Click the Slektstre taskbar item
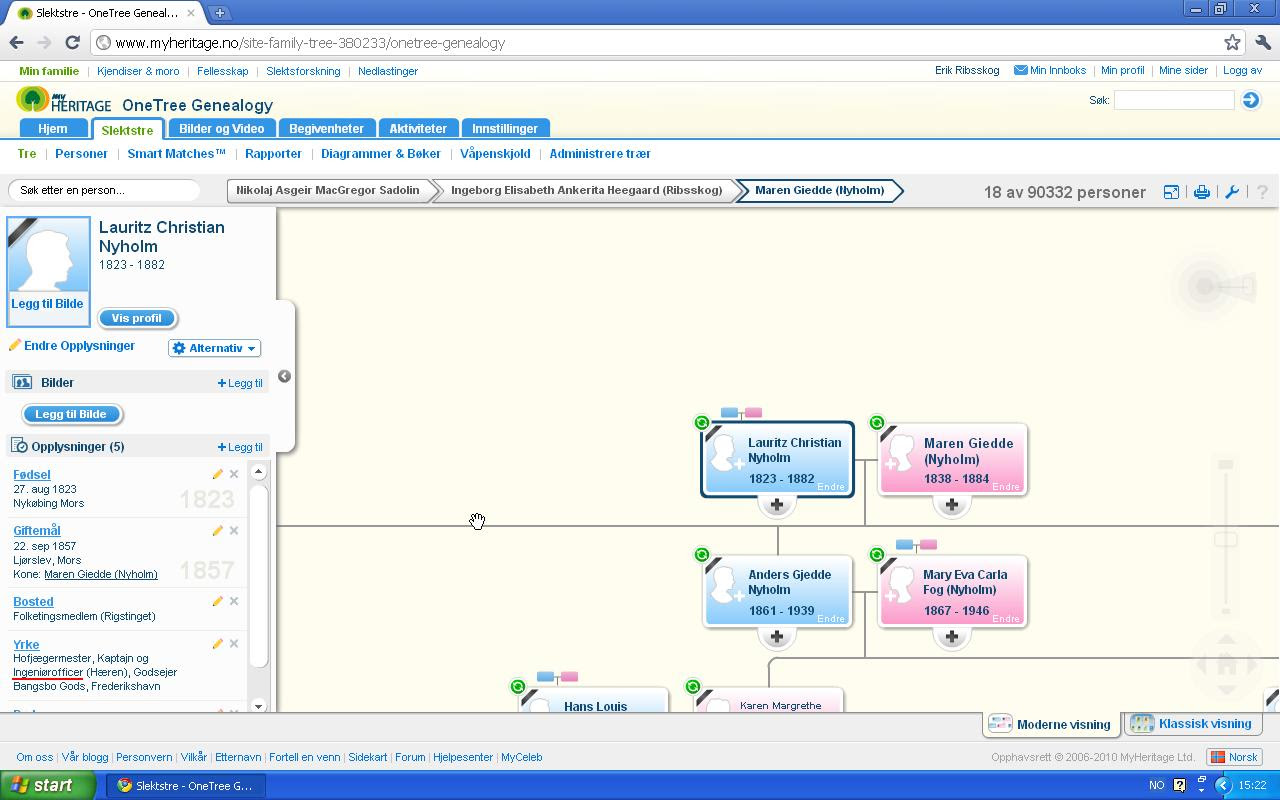The width and height of the screenshot is (1280, 800). (x=186, y=785)
